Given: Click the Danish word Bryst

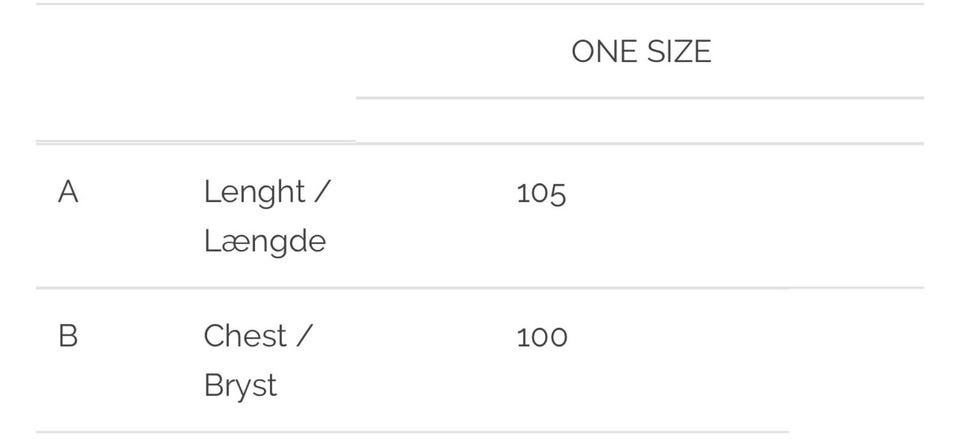Looking at the screenshot, I should (x=240, y=385).
